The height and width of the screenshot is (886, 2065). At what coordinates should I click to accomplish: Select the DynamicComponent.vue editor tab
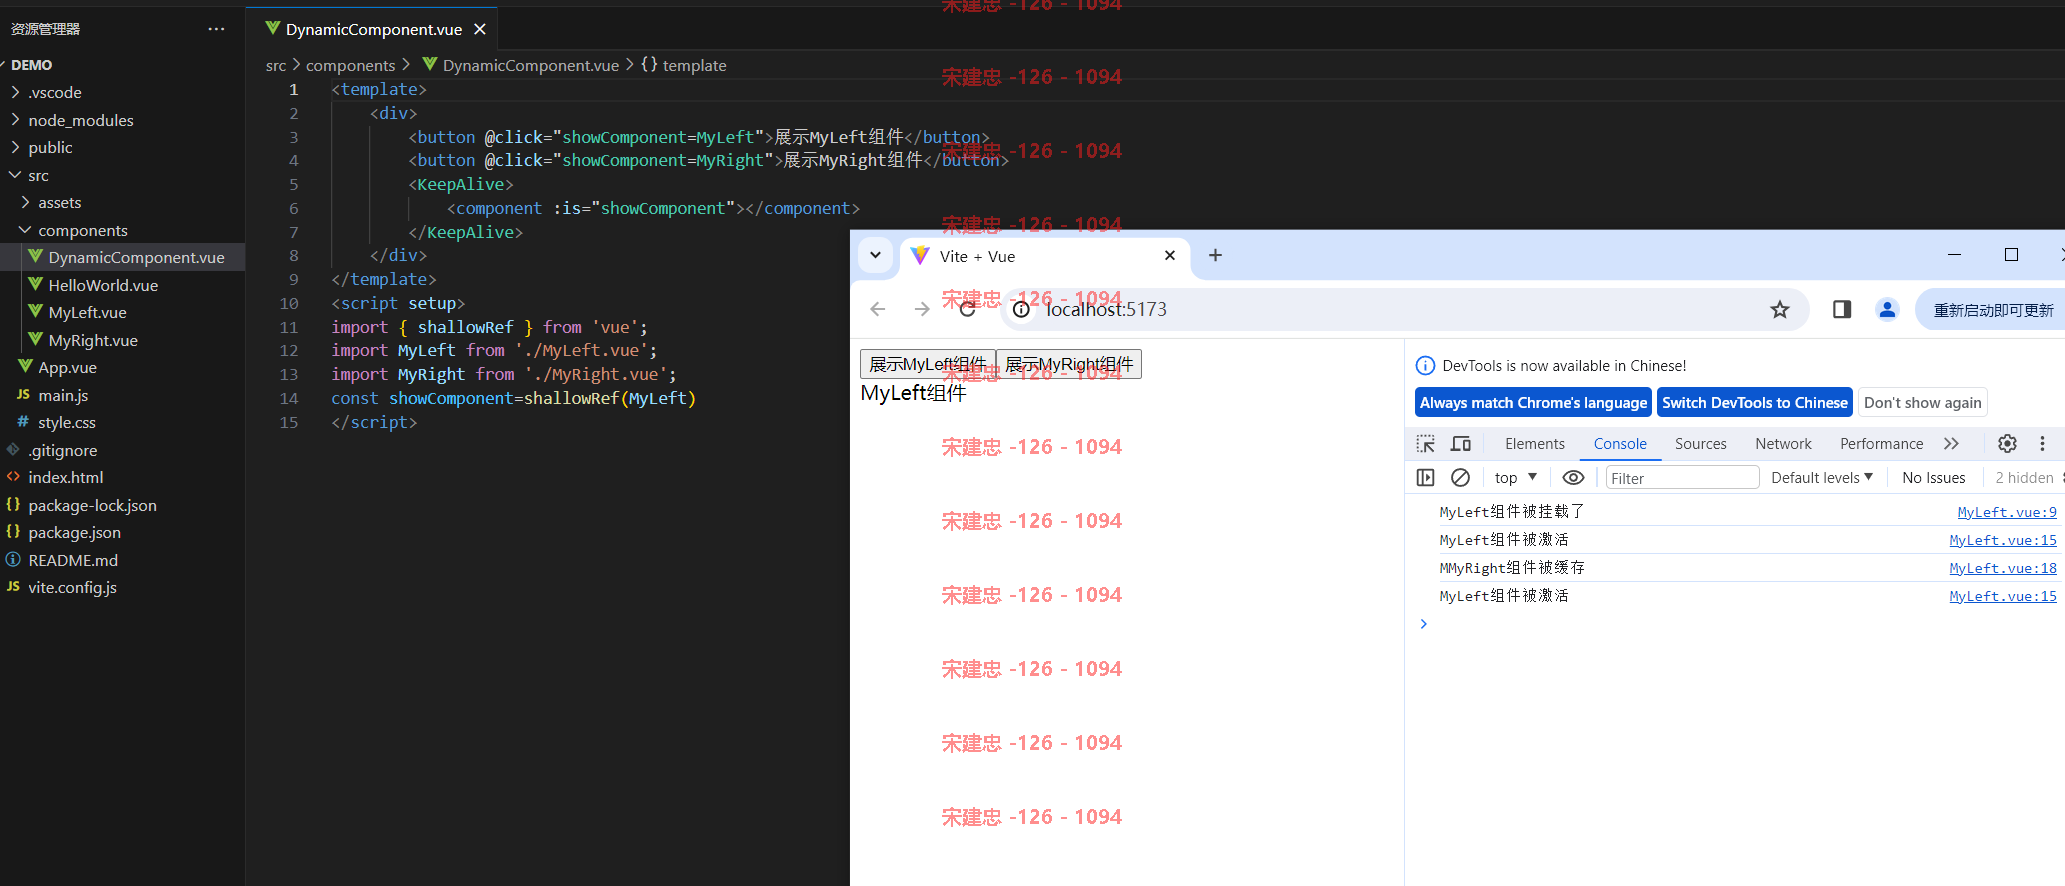click(372, 29)
